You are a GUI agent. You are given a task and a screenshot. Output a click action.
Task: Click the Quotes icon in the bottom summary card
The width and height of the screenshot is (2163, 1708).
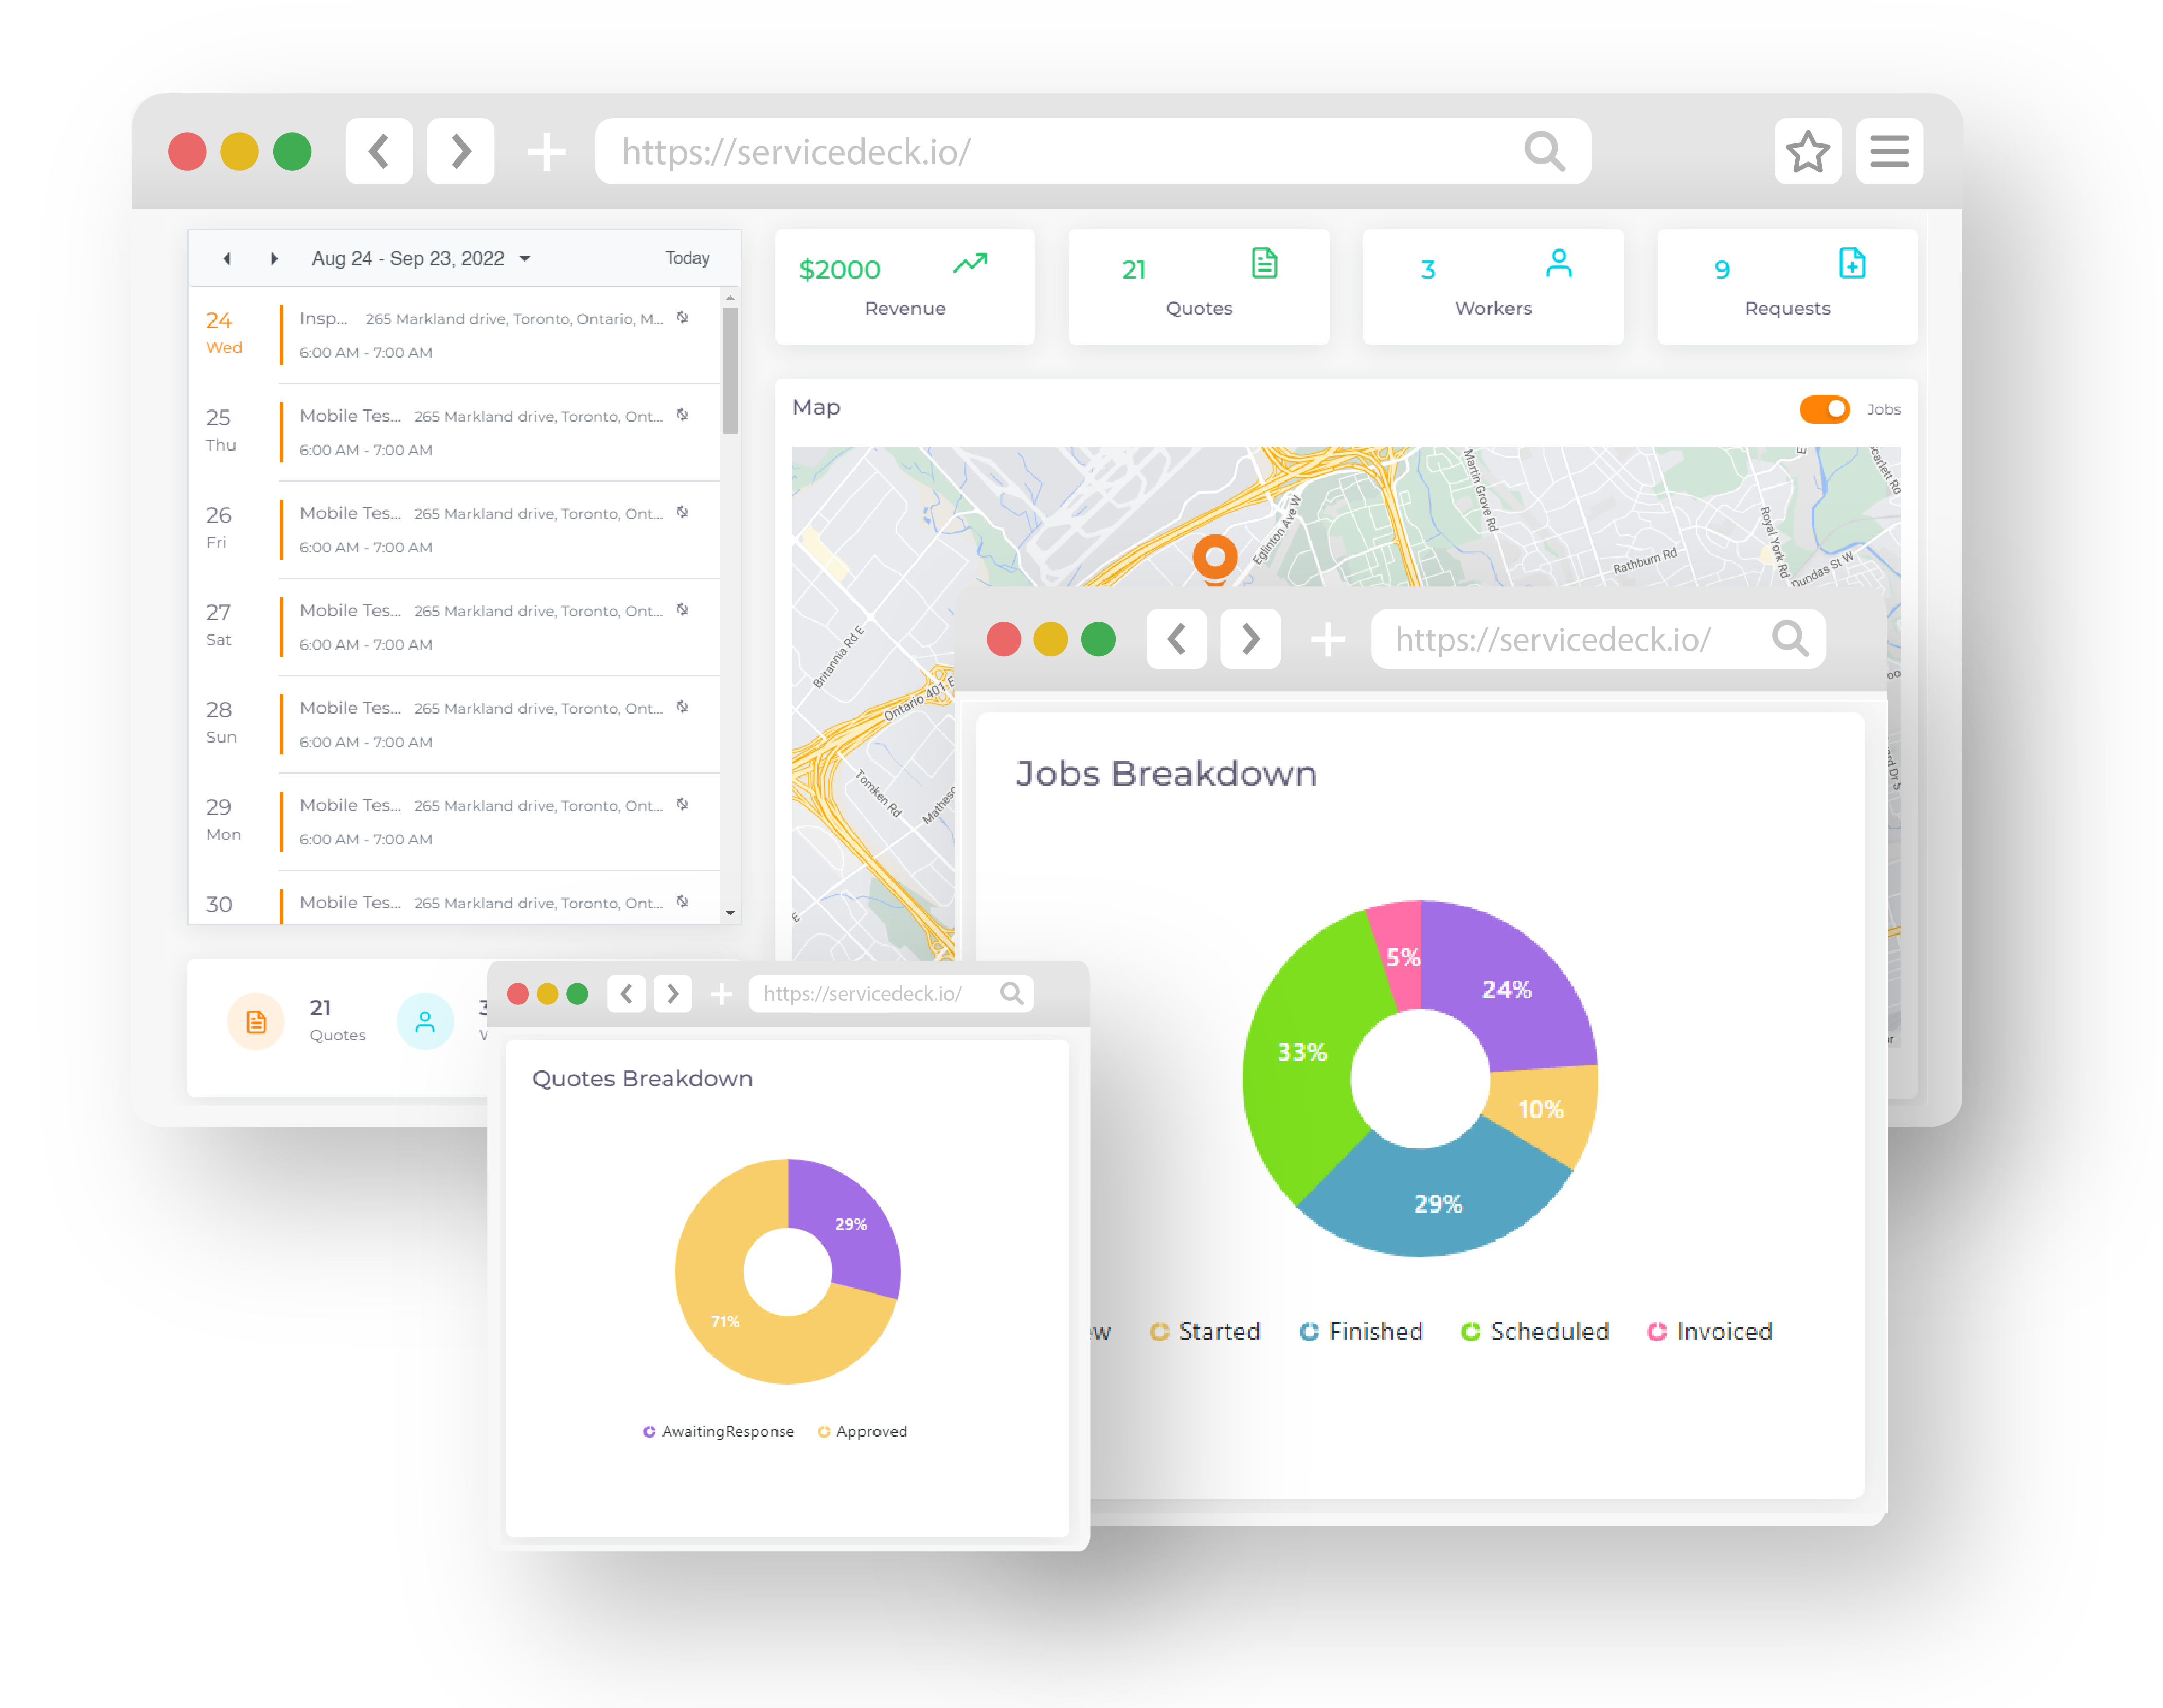(256, 1021)
